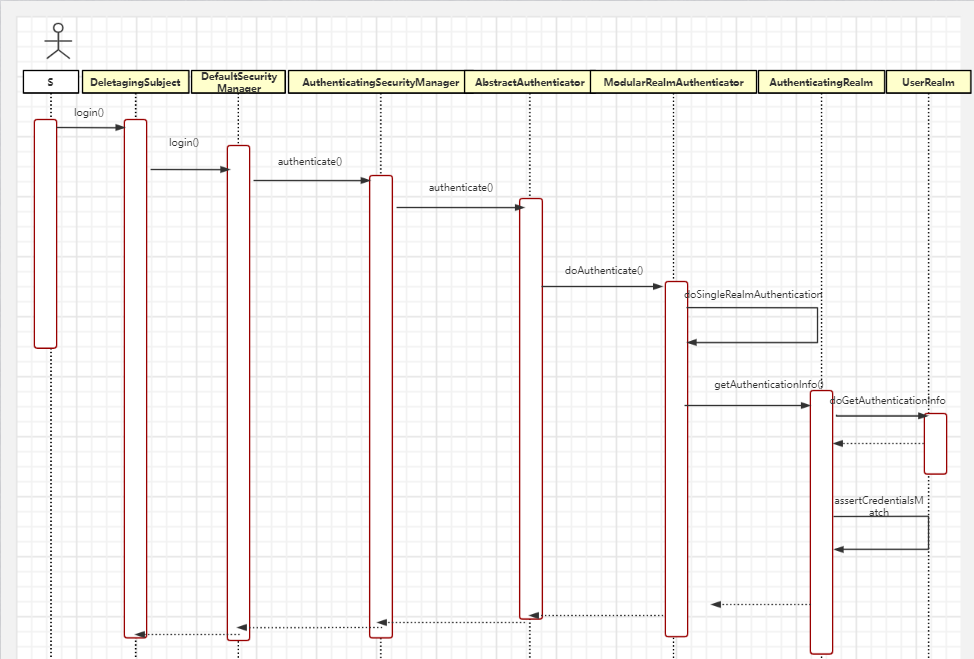The height and width of the screenshot is (659, 974).
Task: Select the assertCredentialsMatch self-call label
Action: 878,506
